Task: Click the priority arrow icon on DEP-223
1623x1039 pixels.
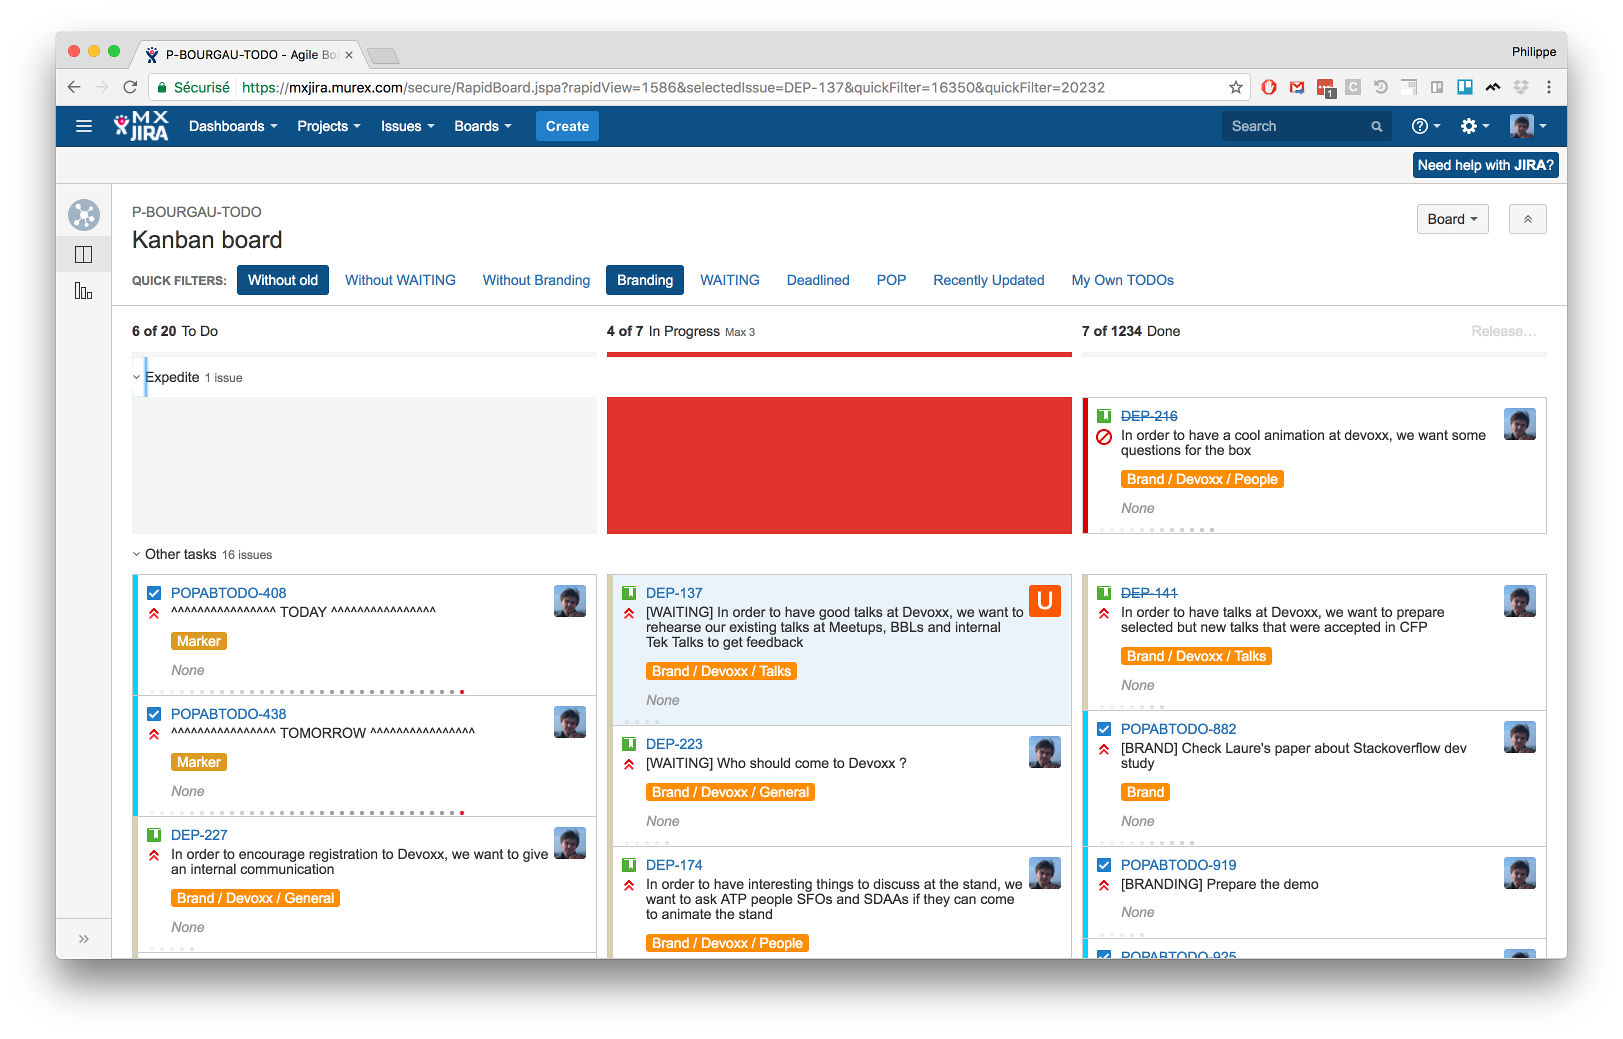Action: click(x=629, y=765)
